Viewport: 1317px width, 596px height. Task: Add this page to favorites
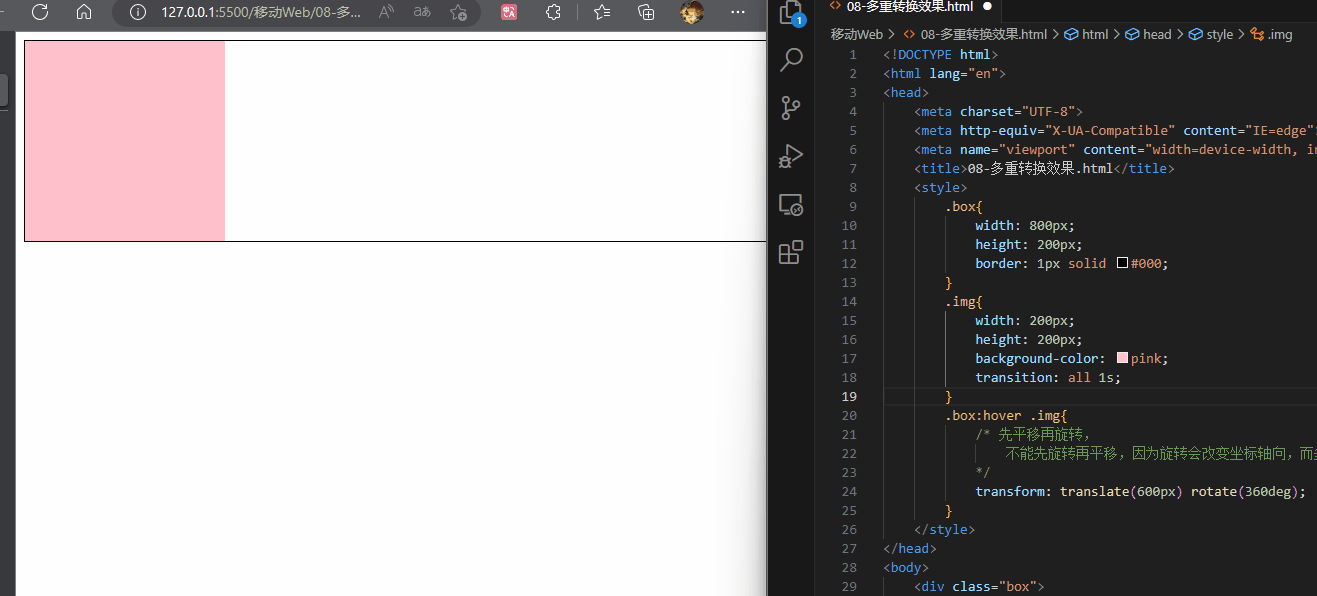[x=458, y=12]
